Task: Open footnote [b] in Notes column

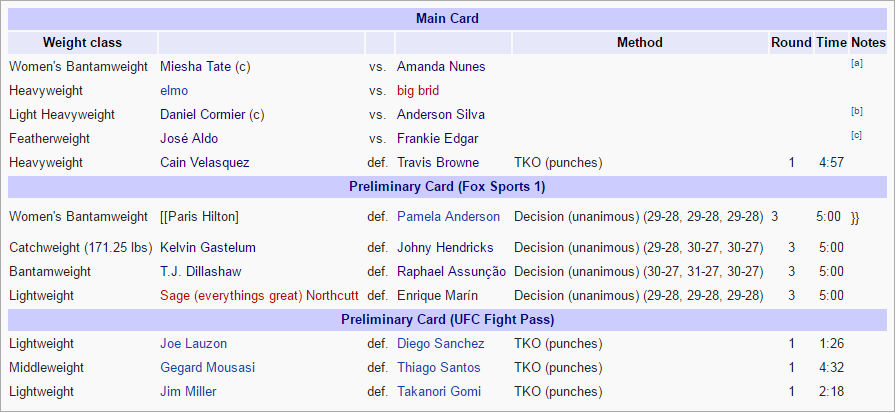Action: coord(857,111)
